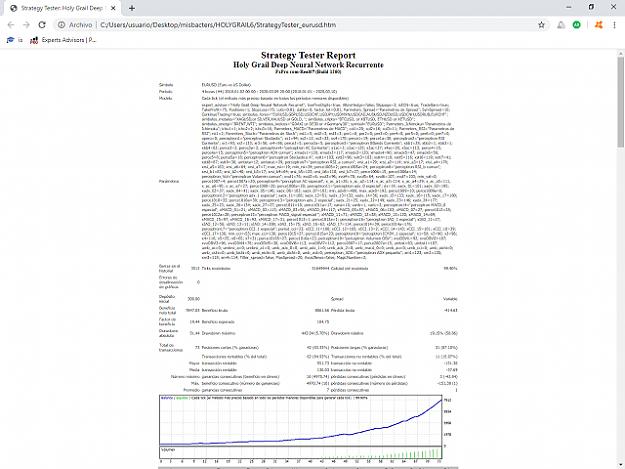Click the Depósito inicial label
Viewport: 625px width, 469px height.
(167, 299)
